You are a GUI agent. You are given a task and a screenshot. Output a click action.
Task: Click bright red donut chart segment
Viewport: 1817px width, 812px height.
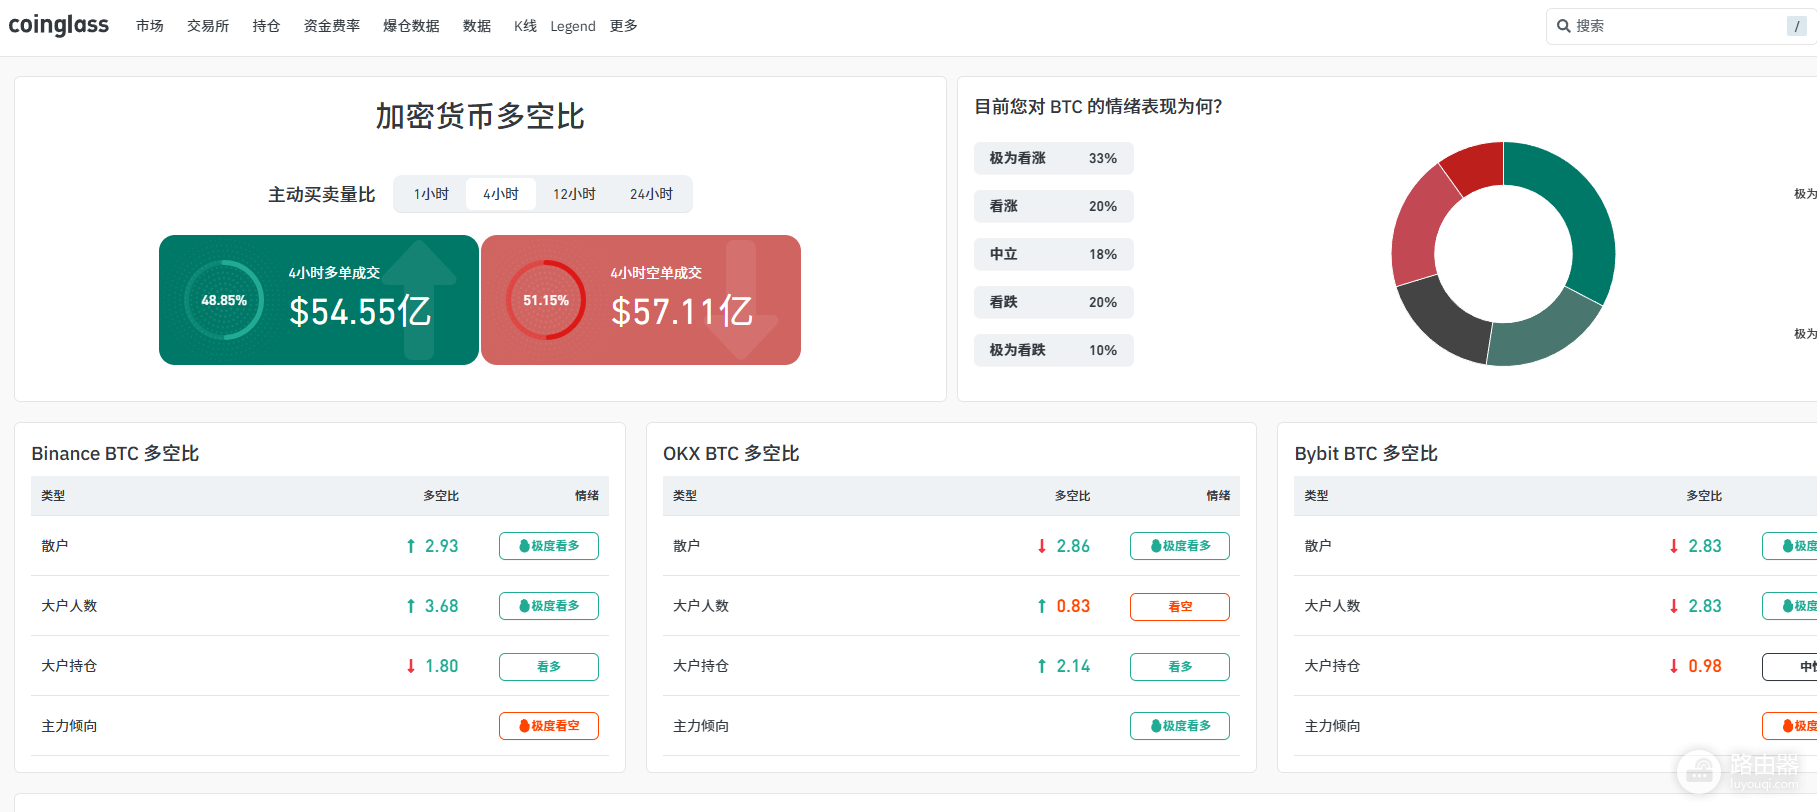pyautogui.click(x=1476, y=166)
